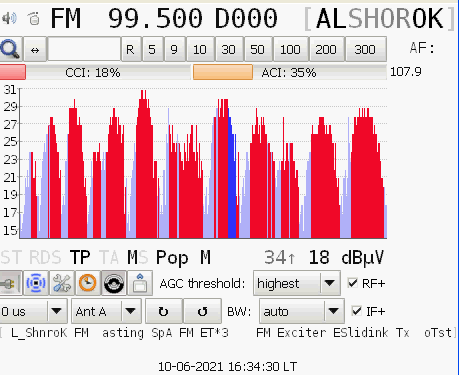Click the double-arrow span button
459x375 pixels.
tap(35, 50)
